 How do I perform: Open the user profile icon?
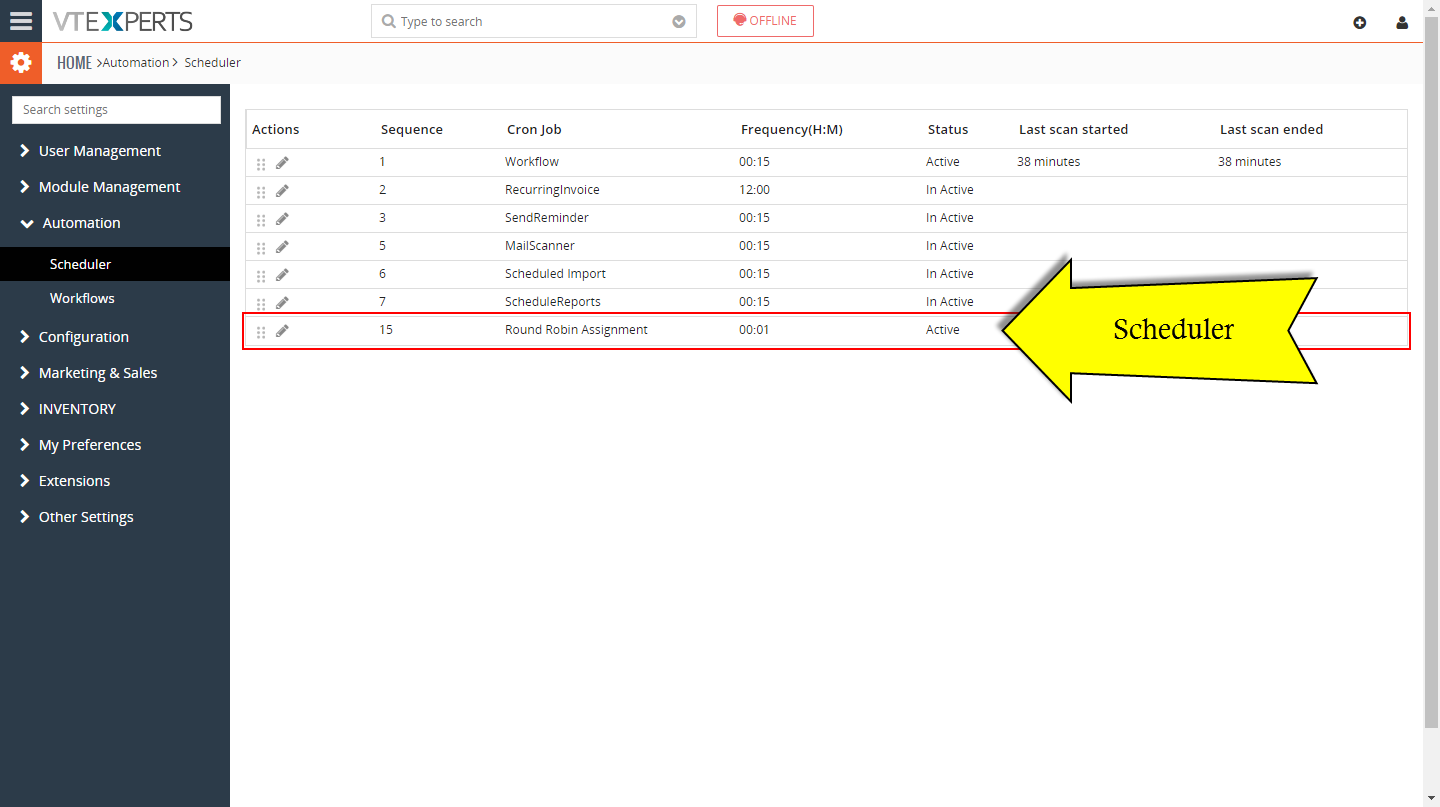[1402, 22]
